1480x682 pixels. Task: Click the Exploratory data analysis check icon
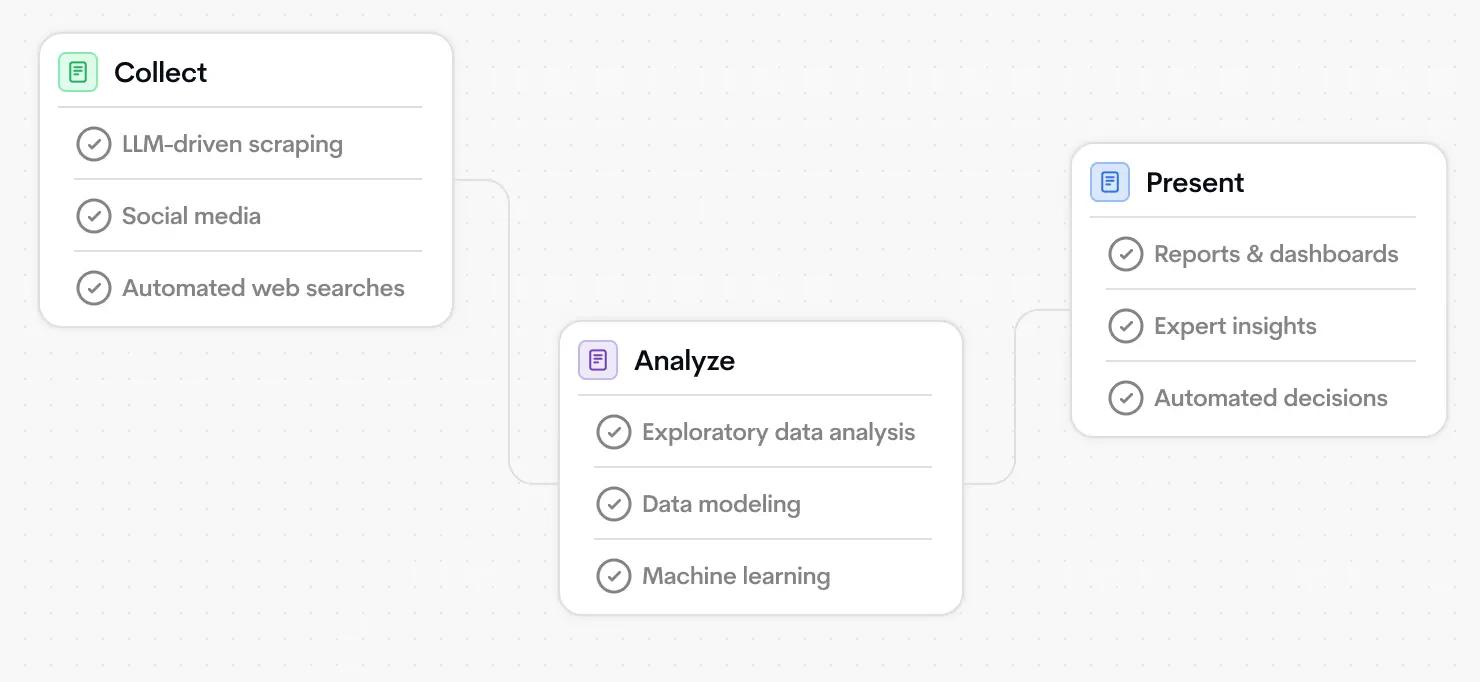click(x=614, y=432)
